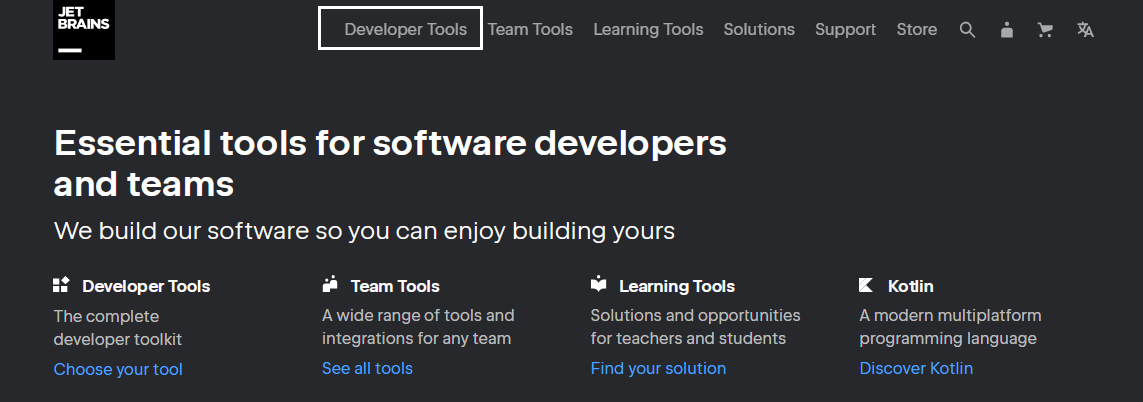Viewport: 1143px width, 402px height.
Task: Open the Store menu
Action: [916, 29]
